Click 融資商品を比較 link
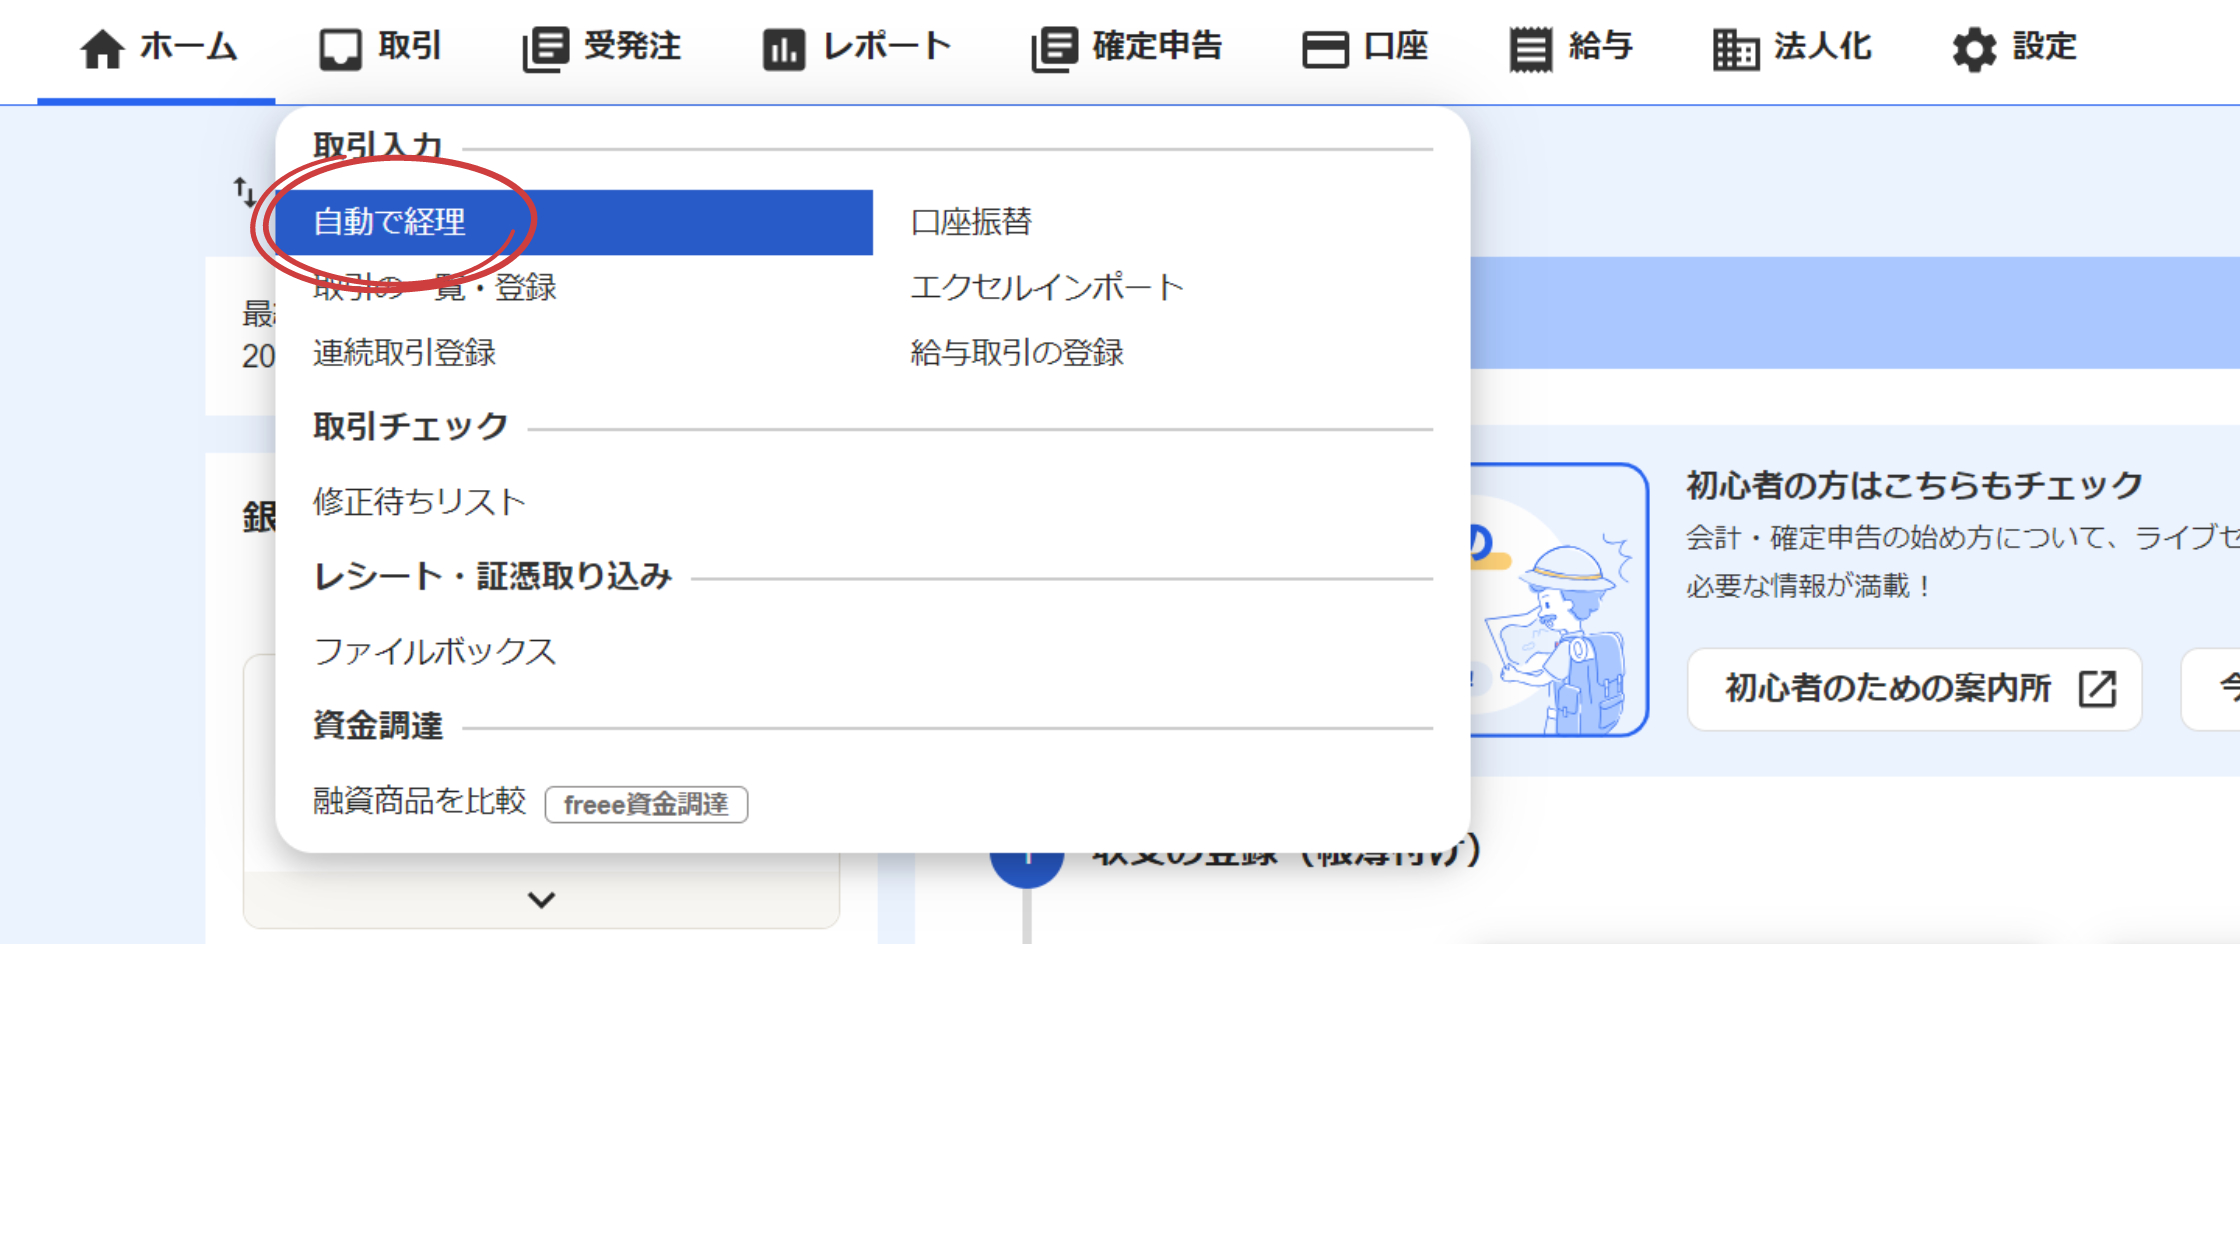The image size is (2240, 1260). pos(419,801)
